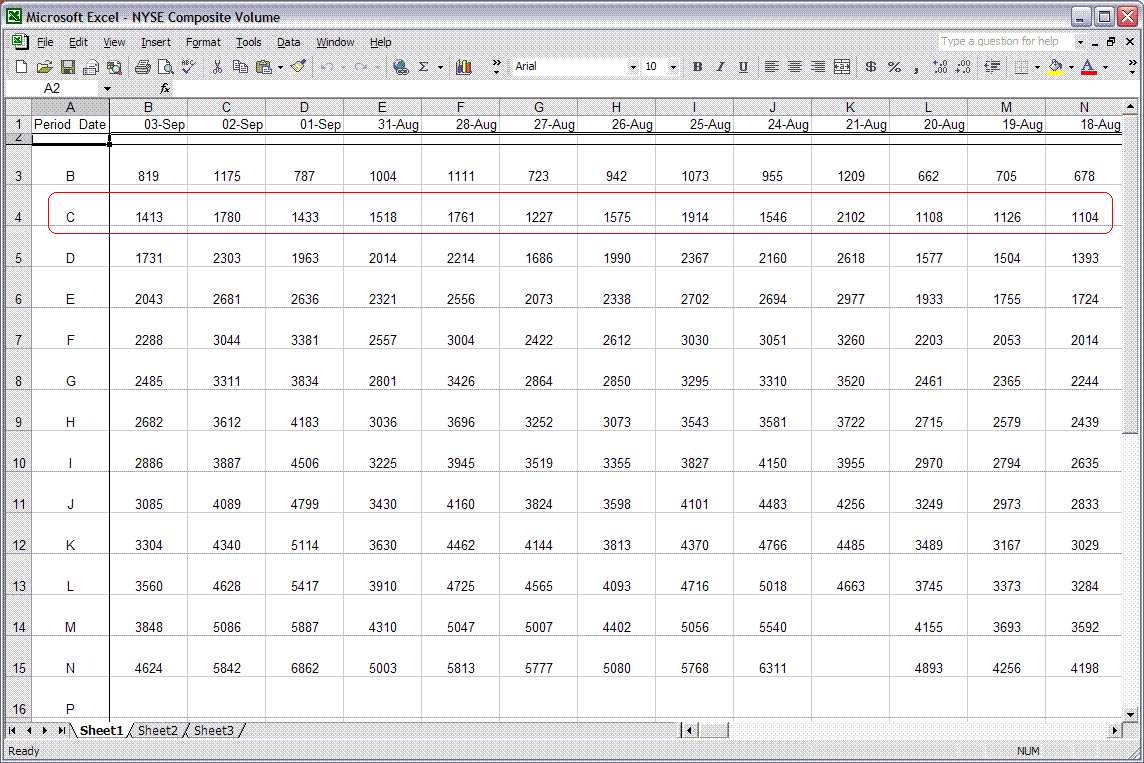The image size is (1144, 763).
Task: Open the Edit menu
Action: (78, 42)
